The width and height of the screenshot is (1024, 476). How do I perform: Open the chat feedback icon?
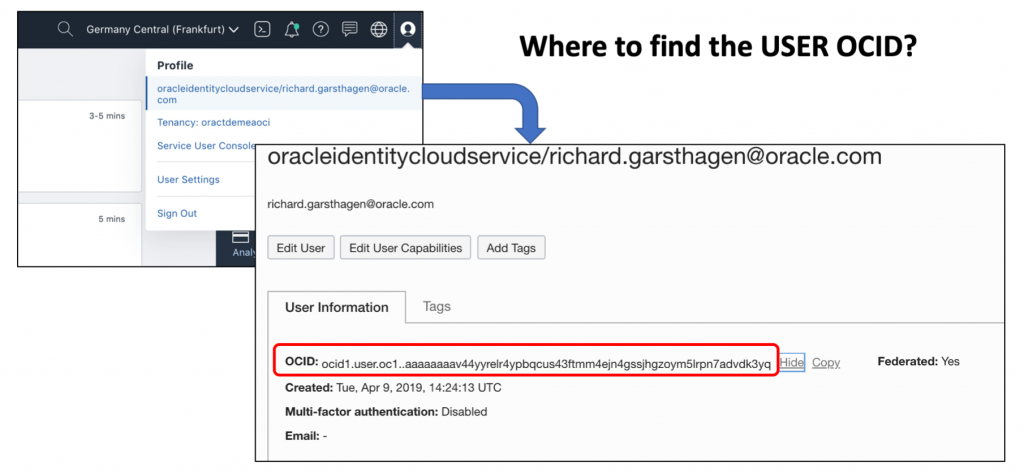350,29
